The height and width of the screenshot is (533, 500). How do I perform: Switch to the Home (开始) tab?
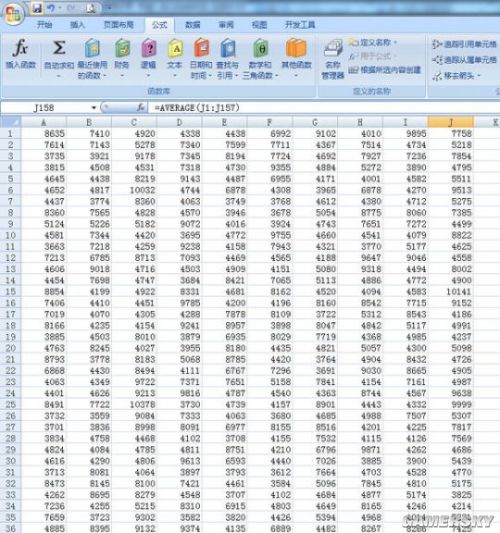click(x=44, y=24)
